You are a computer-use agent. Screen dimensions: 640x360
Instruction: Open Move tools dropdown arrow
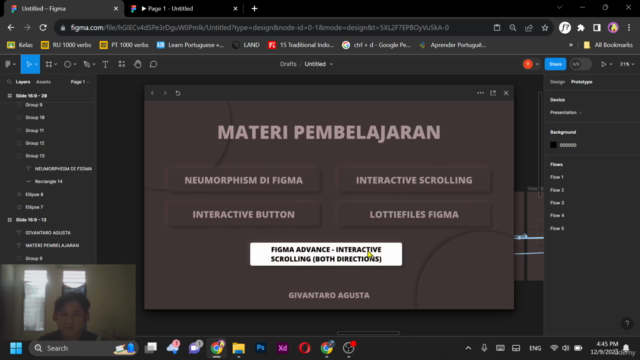click(x=36, y=64)
